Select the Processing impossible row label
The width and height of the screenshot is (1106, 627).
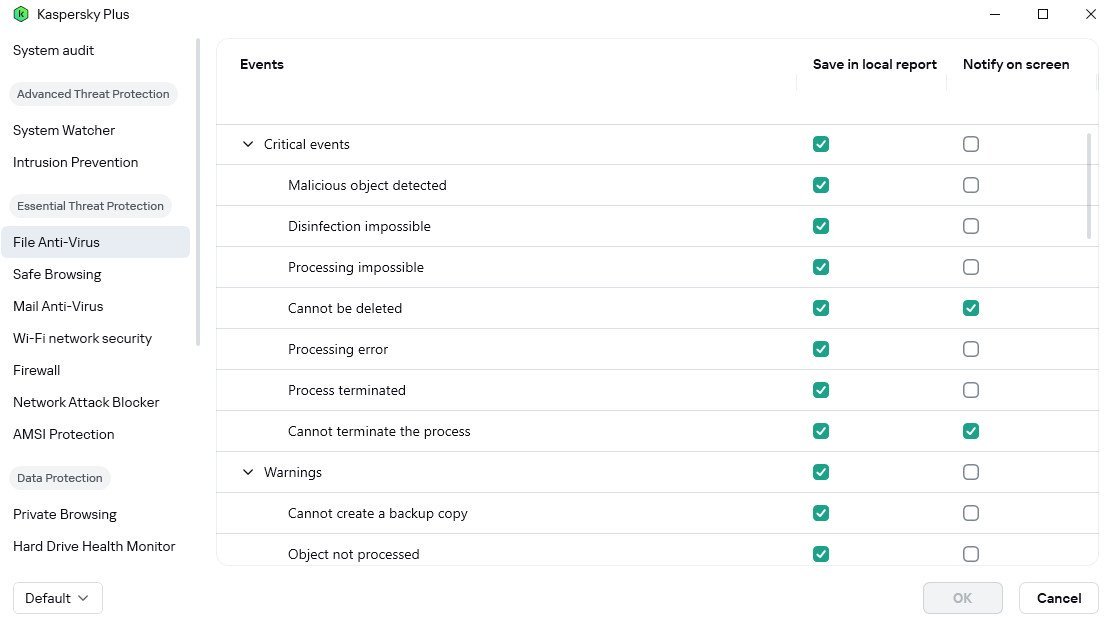tap(356, 267)
